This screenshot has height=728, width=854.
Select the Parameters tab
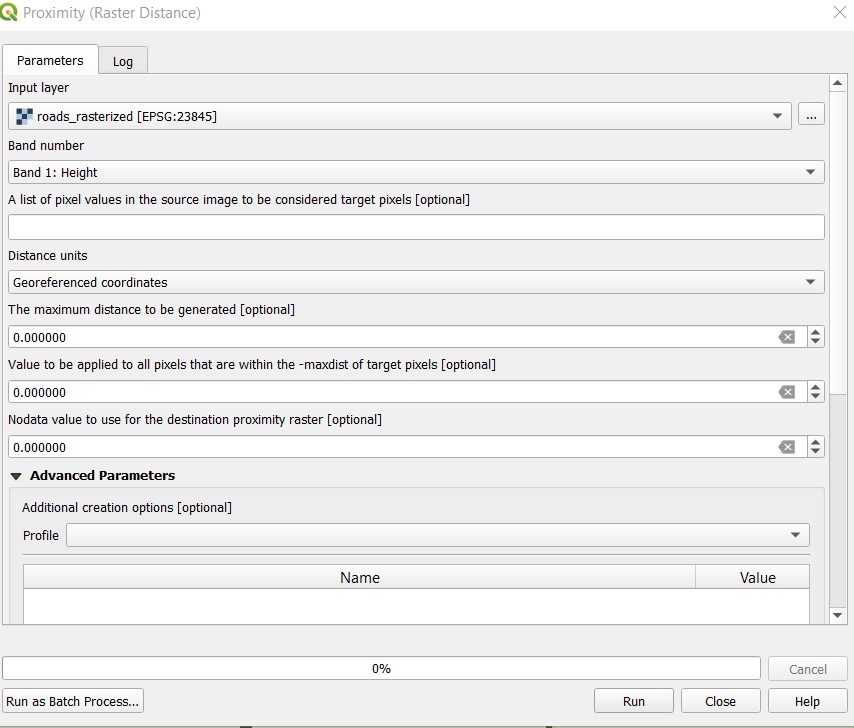[x=50, y=60]
